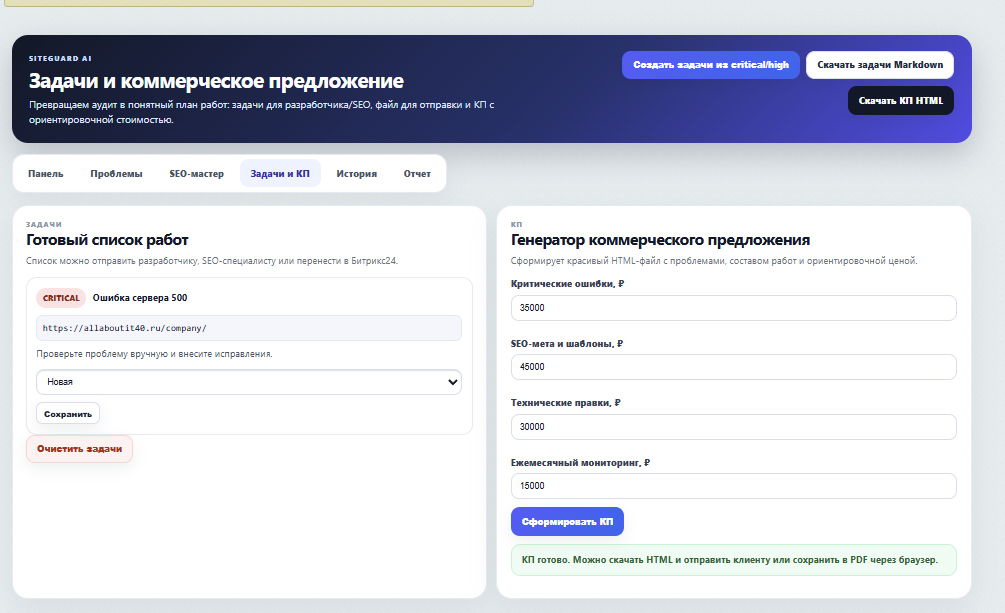Image resolution: width=1005 pixels, height=613 pixels.
Task: Go to the SEO-мастер tab
Action: [196, 174]
